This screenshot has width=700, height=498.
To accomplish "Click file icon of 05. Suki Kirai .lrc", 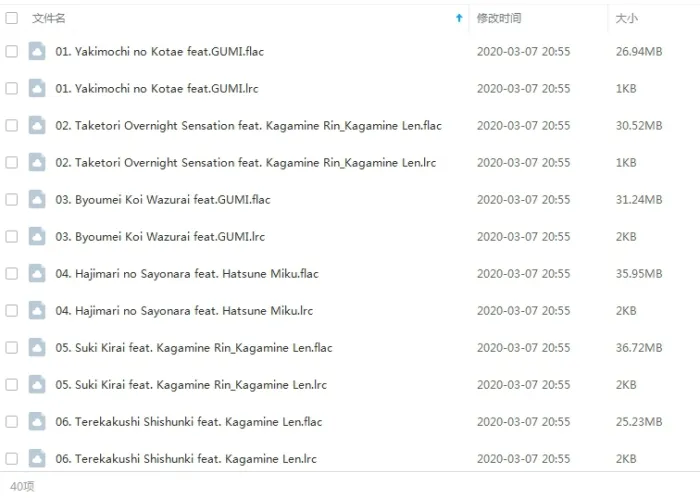I will point(37,384).
